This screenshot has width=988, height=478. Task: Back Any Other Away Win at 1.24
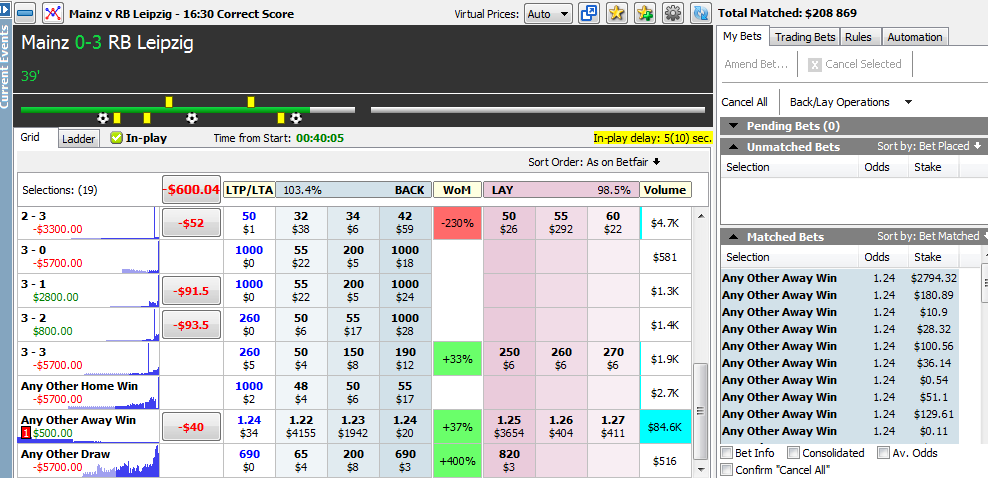coord(405,427)
